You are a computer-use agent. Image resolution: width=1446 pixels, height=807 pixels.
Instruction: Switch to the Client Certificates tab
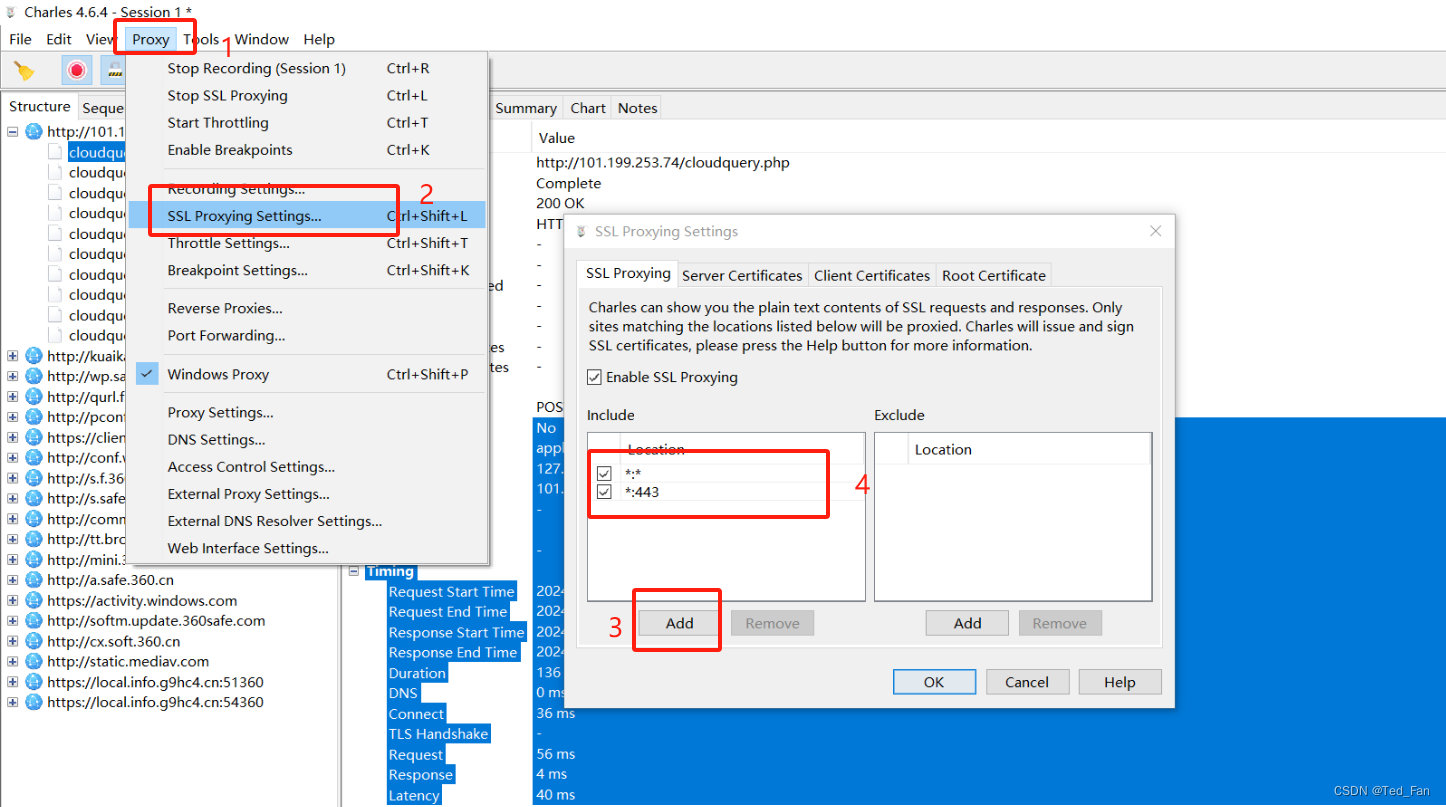click(872, 275)
